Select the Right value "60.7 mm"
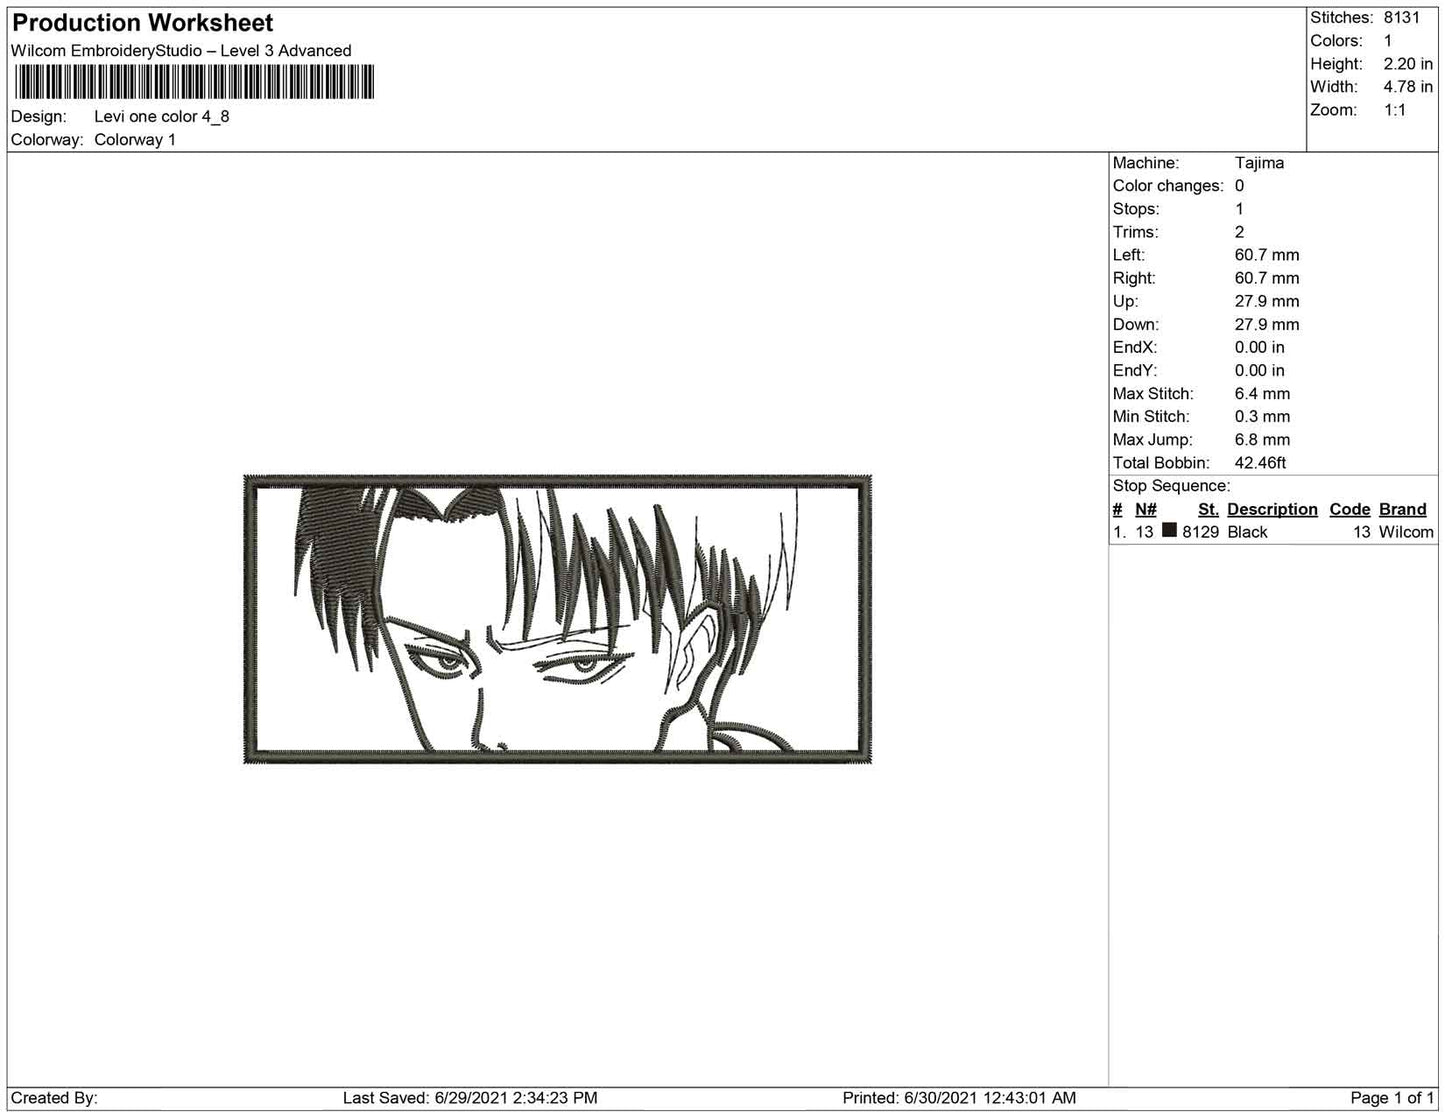 pyautogui.click(x=1267, y=278)
